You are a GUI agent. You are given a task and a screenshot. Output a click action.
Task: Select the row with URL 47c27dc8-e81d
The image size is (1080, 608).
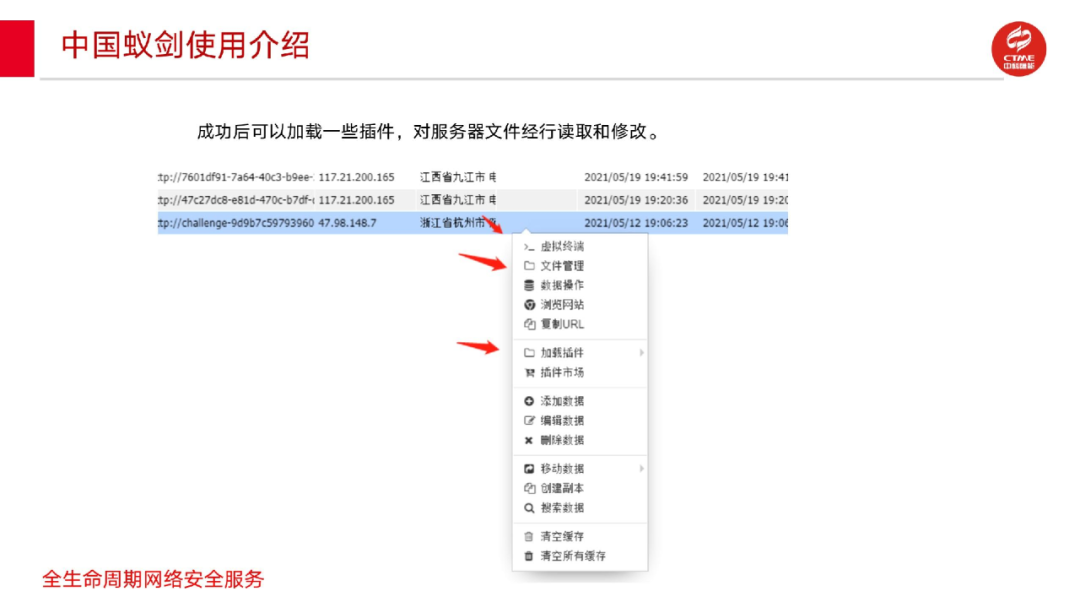coord(472,200)
